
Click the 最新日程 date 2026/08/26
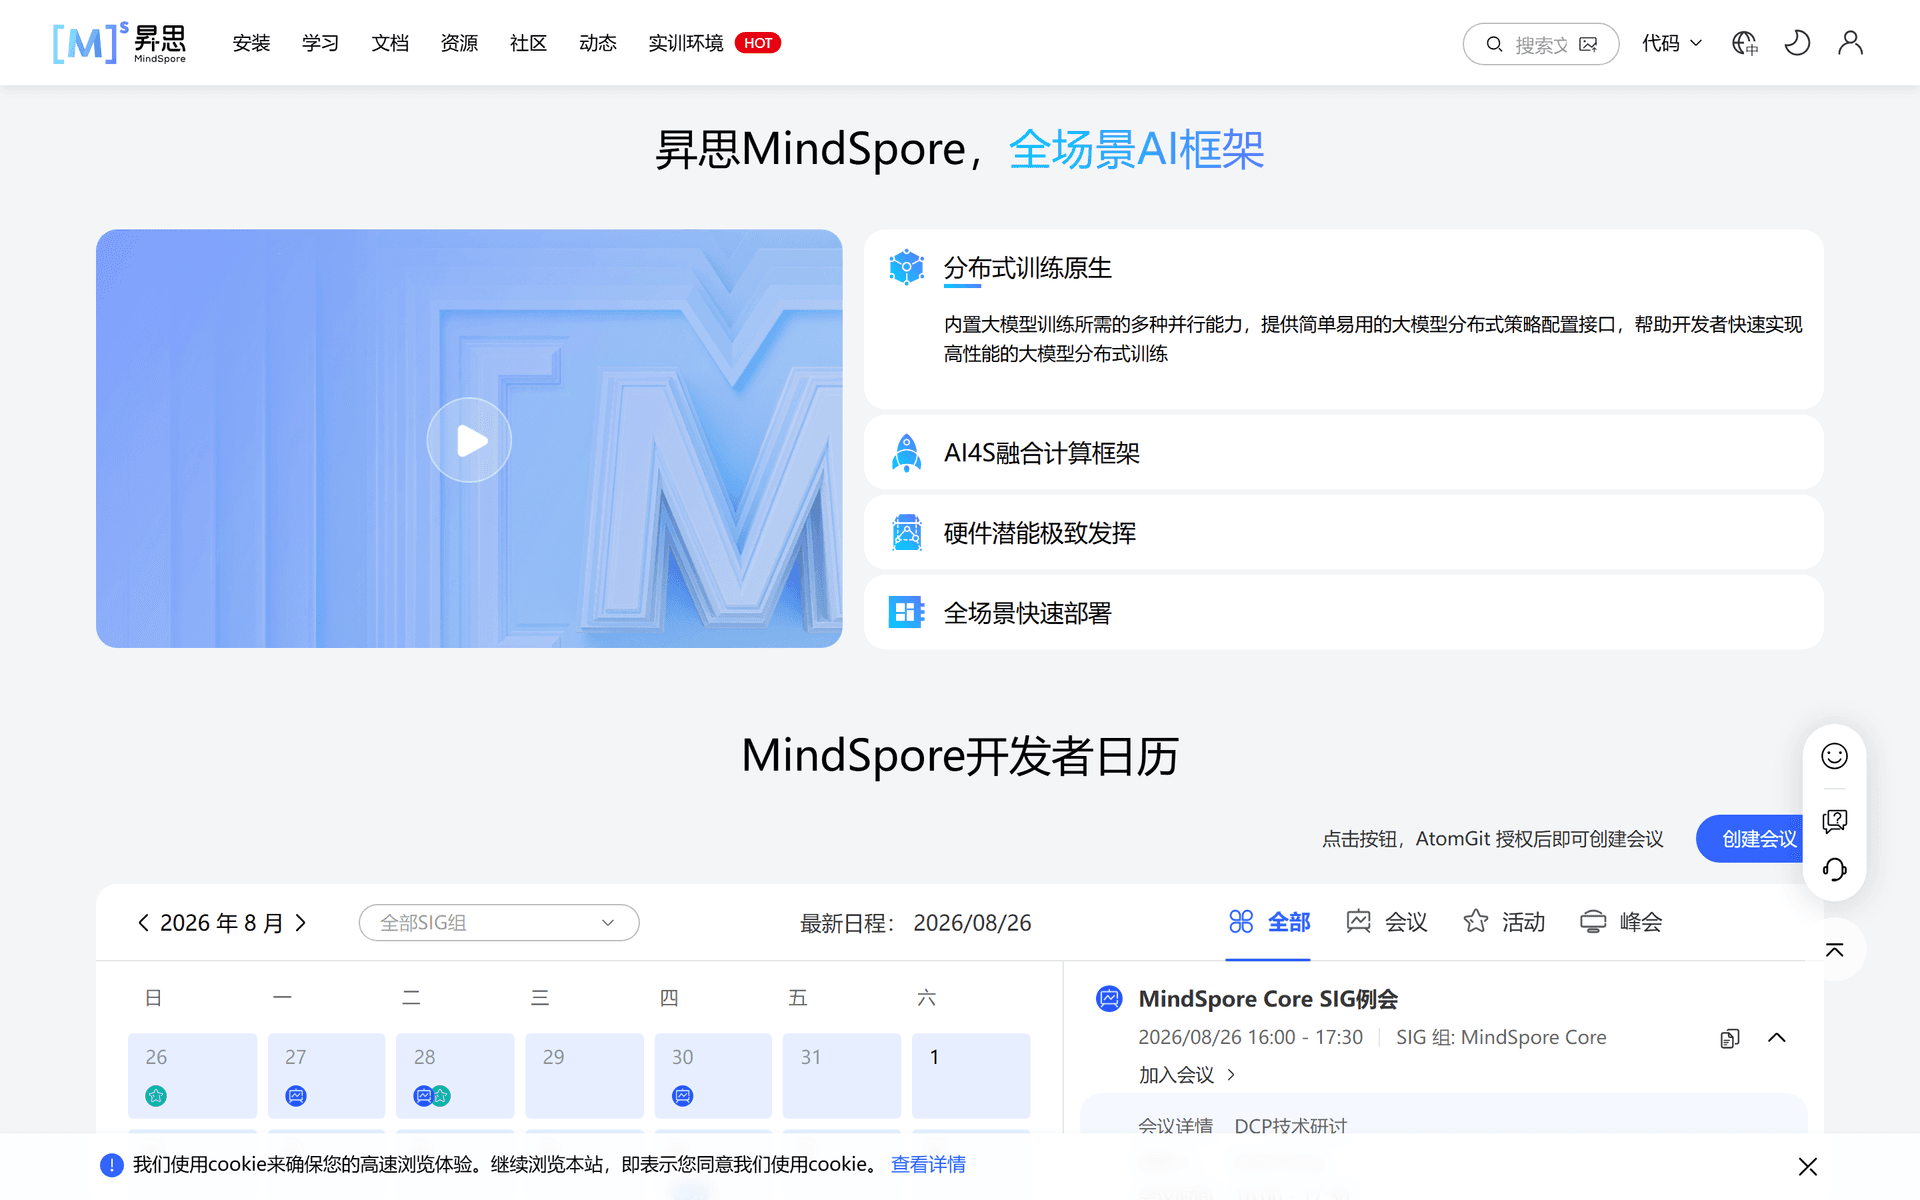[972, 922]
